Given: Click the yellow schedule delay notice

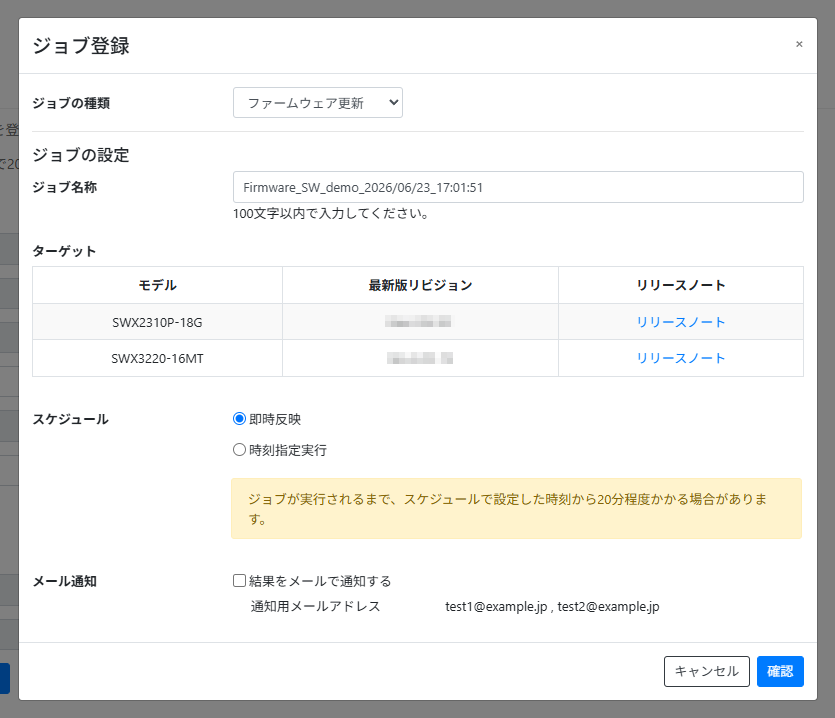Looking at the screenshot, I should click(516, 509).
